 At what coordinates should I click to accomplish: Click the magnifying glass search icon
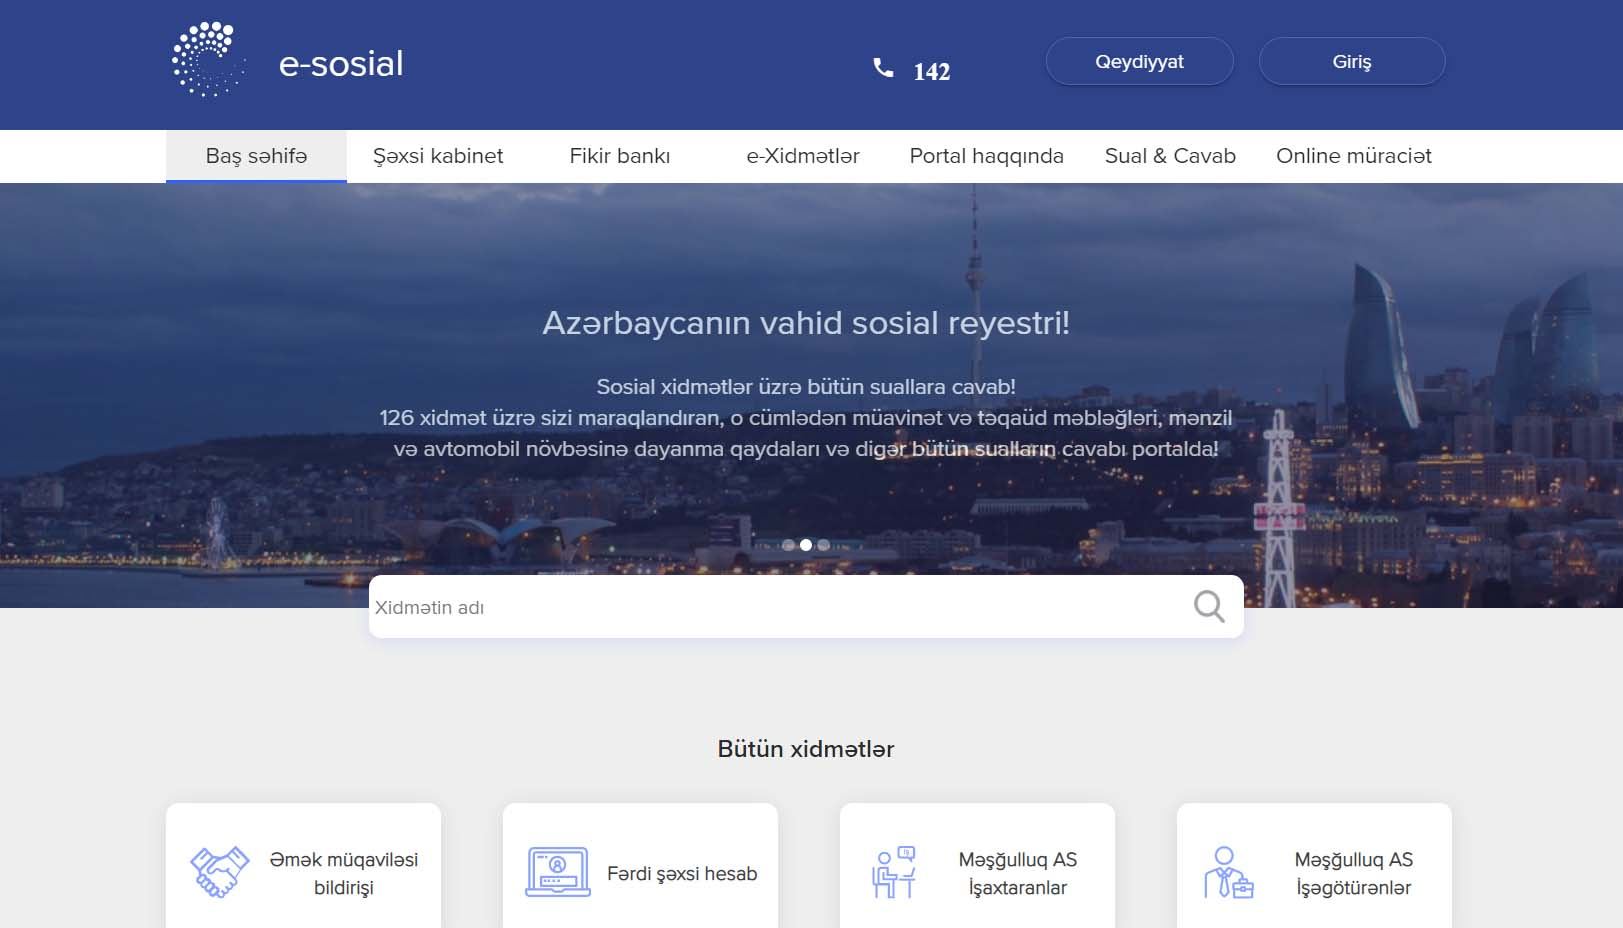click(1208, 606)
